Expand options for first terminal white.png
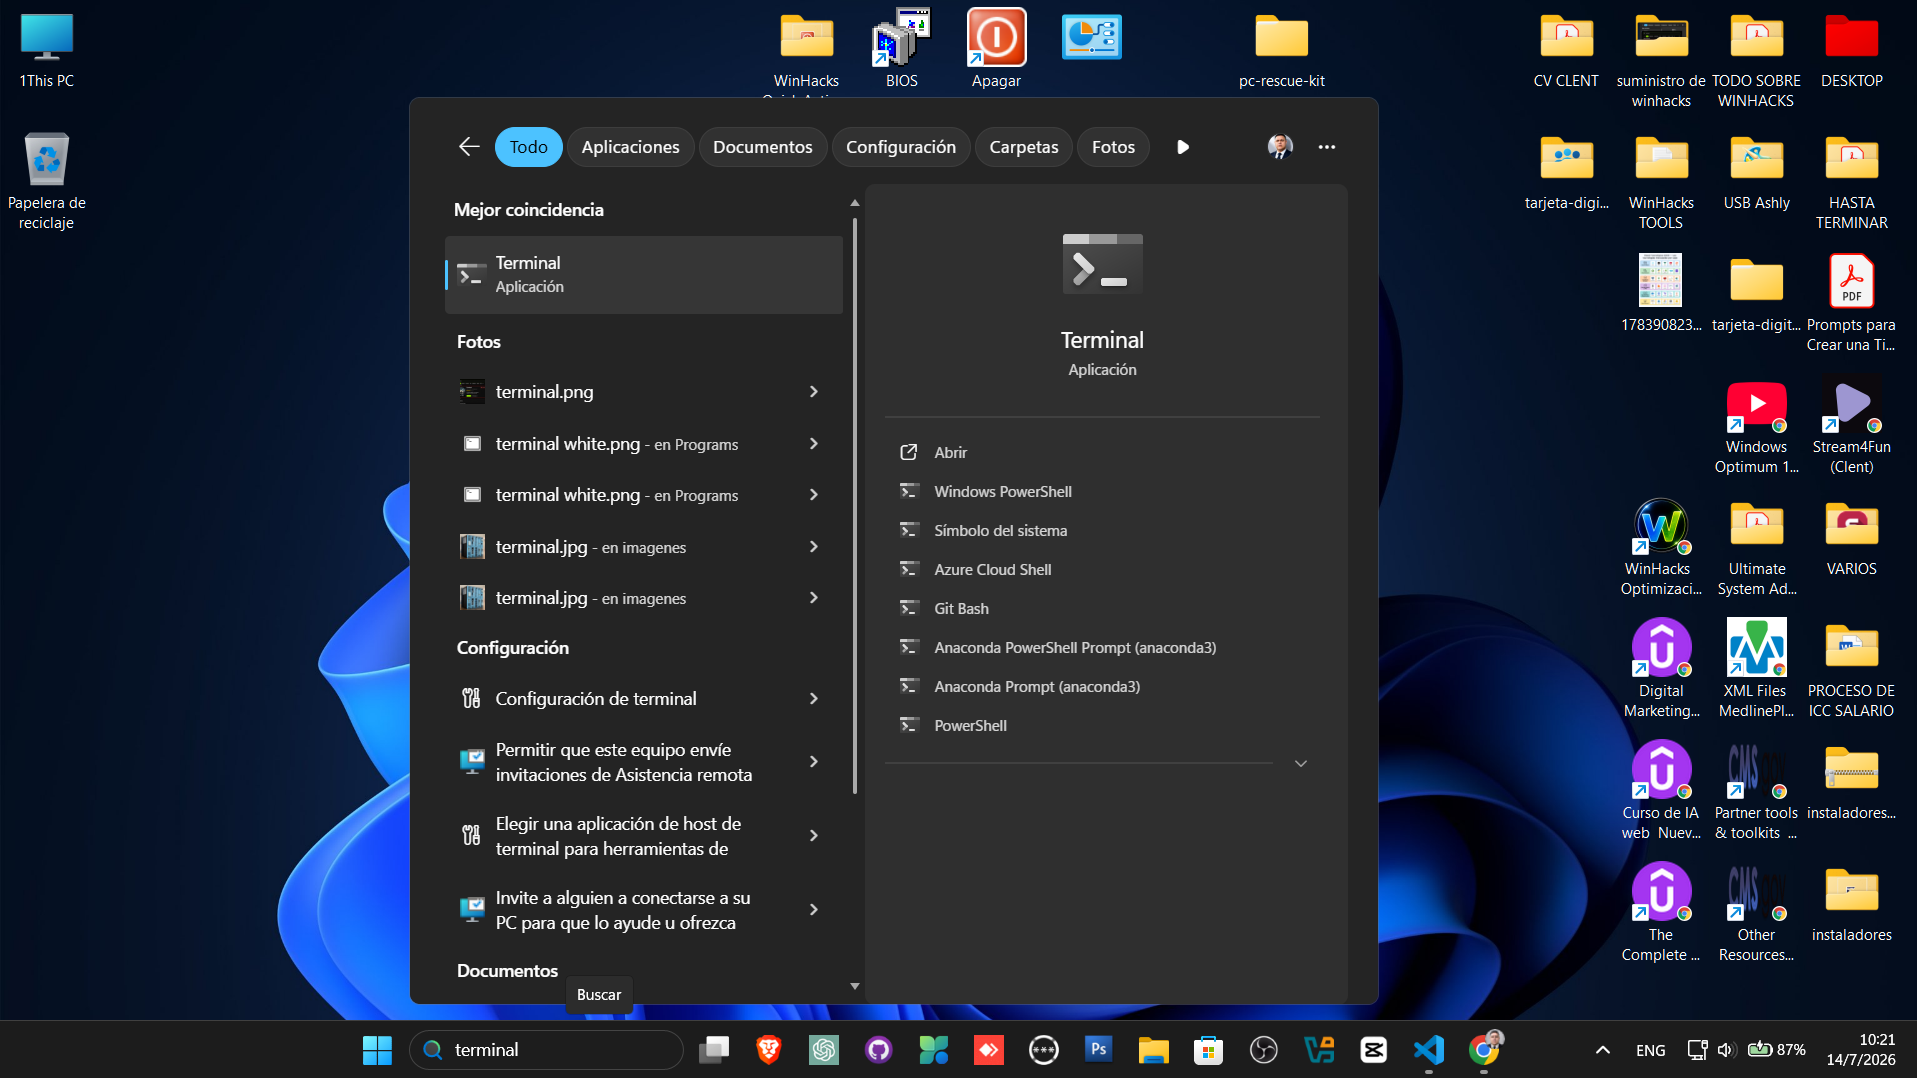Viewport: 1917px width, 1078px height. click(x=814, y=444)
